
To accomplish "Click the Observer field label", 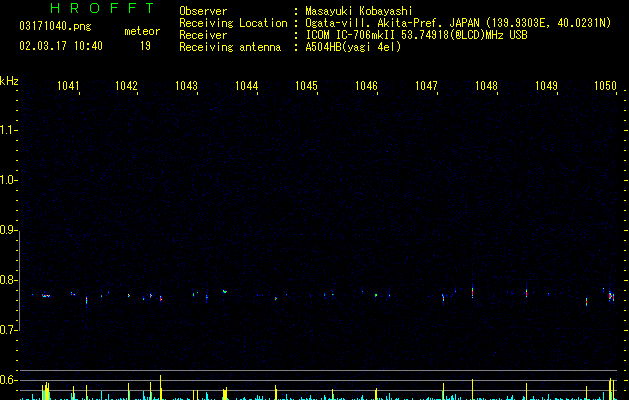I will pos(203,11).
